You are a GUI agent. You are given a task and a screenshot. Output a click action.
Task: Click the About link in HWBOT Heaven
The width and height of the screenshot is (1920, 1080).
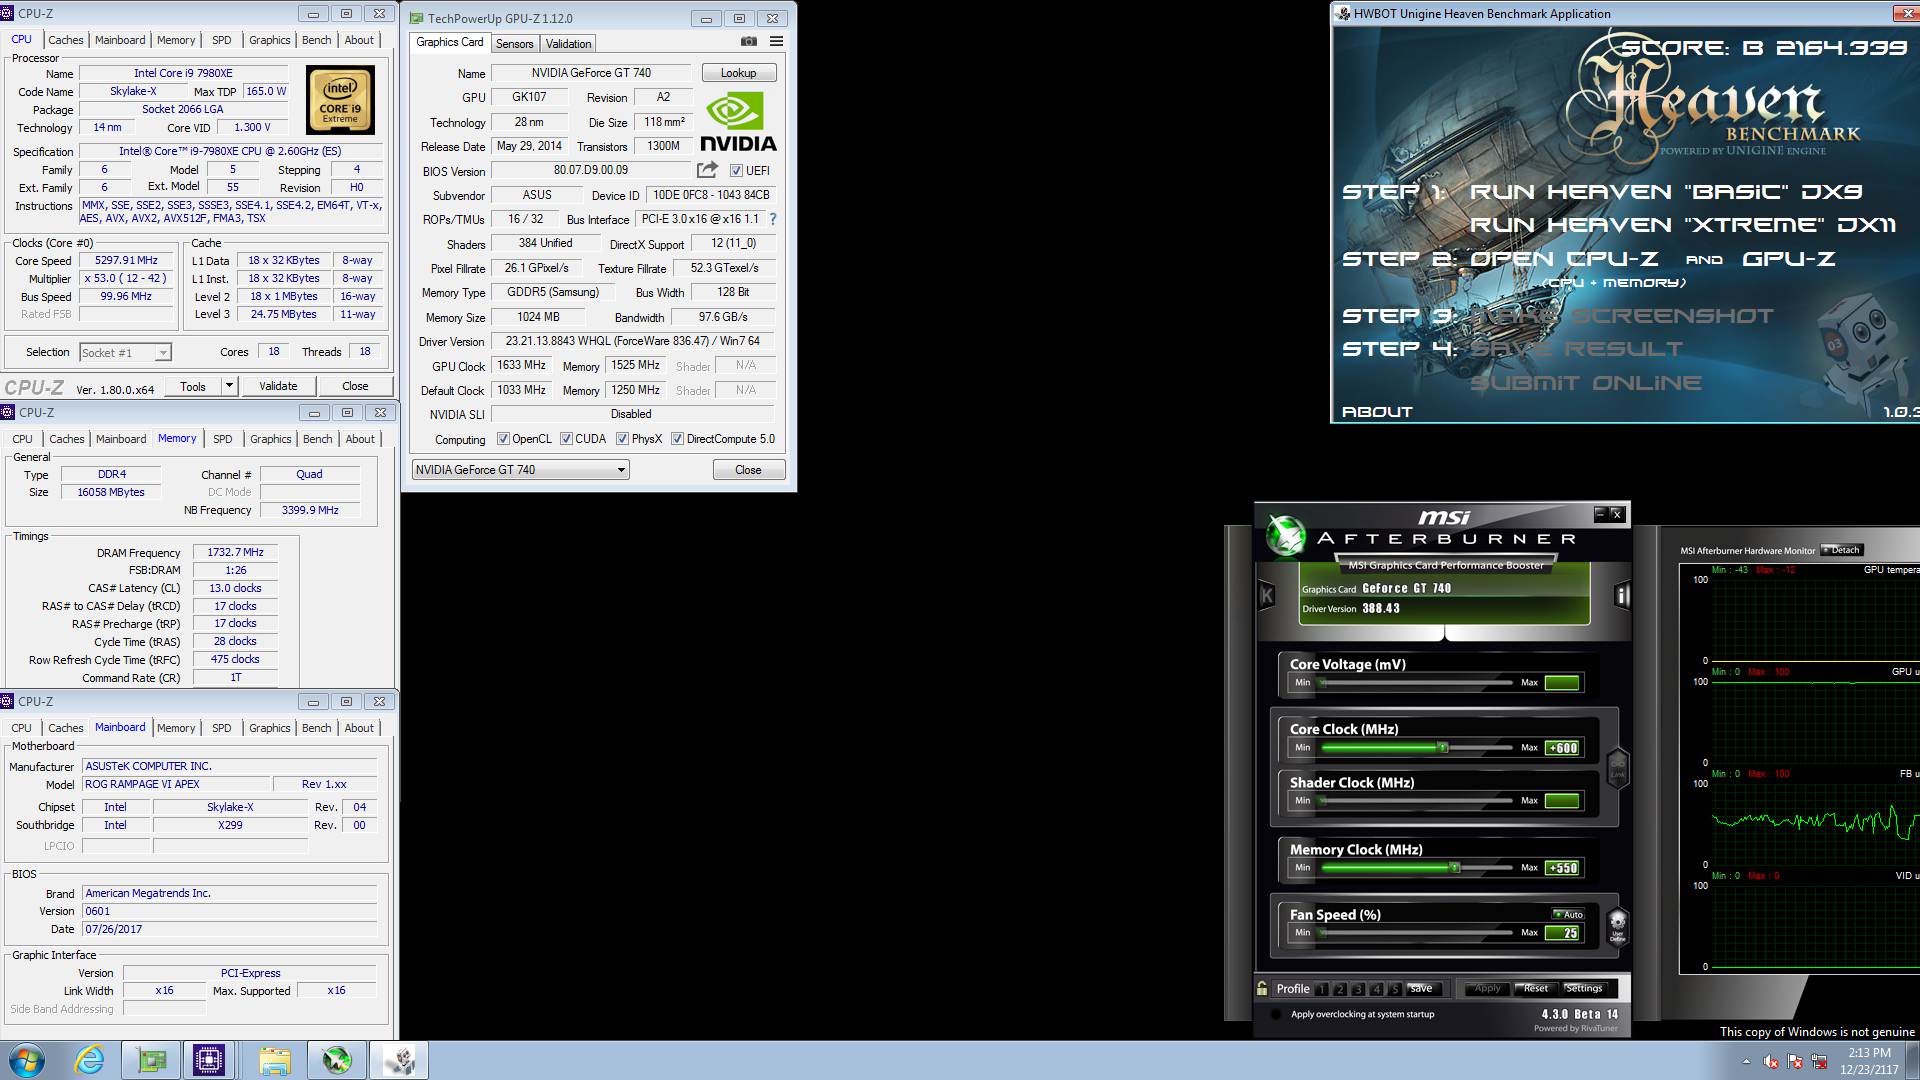1377,412
